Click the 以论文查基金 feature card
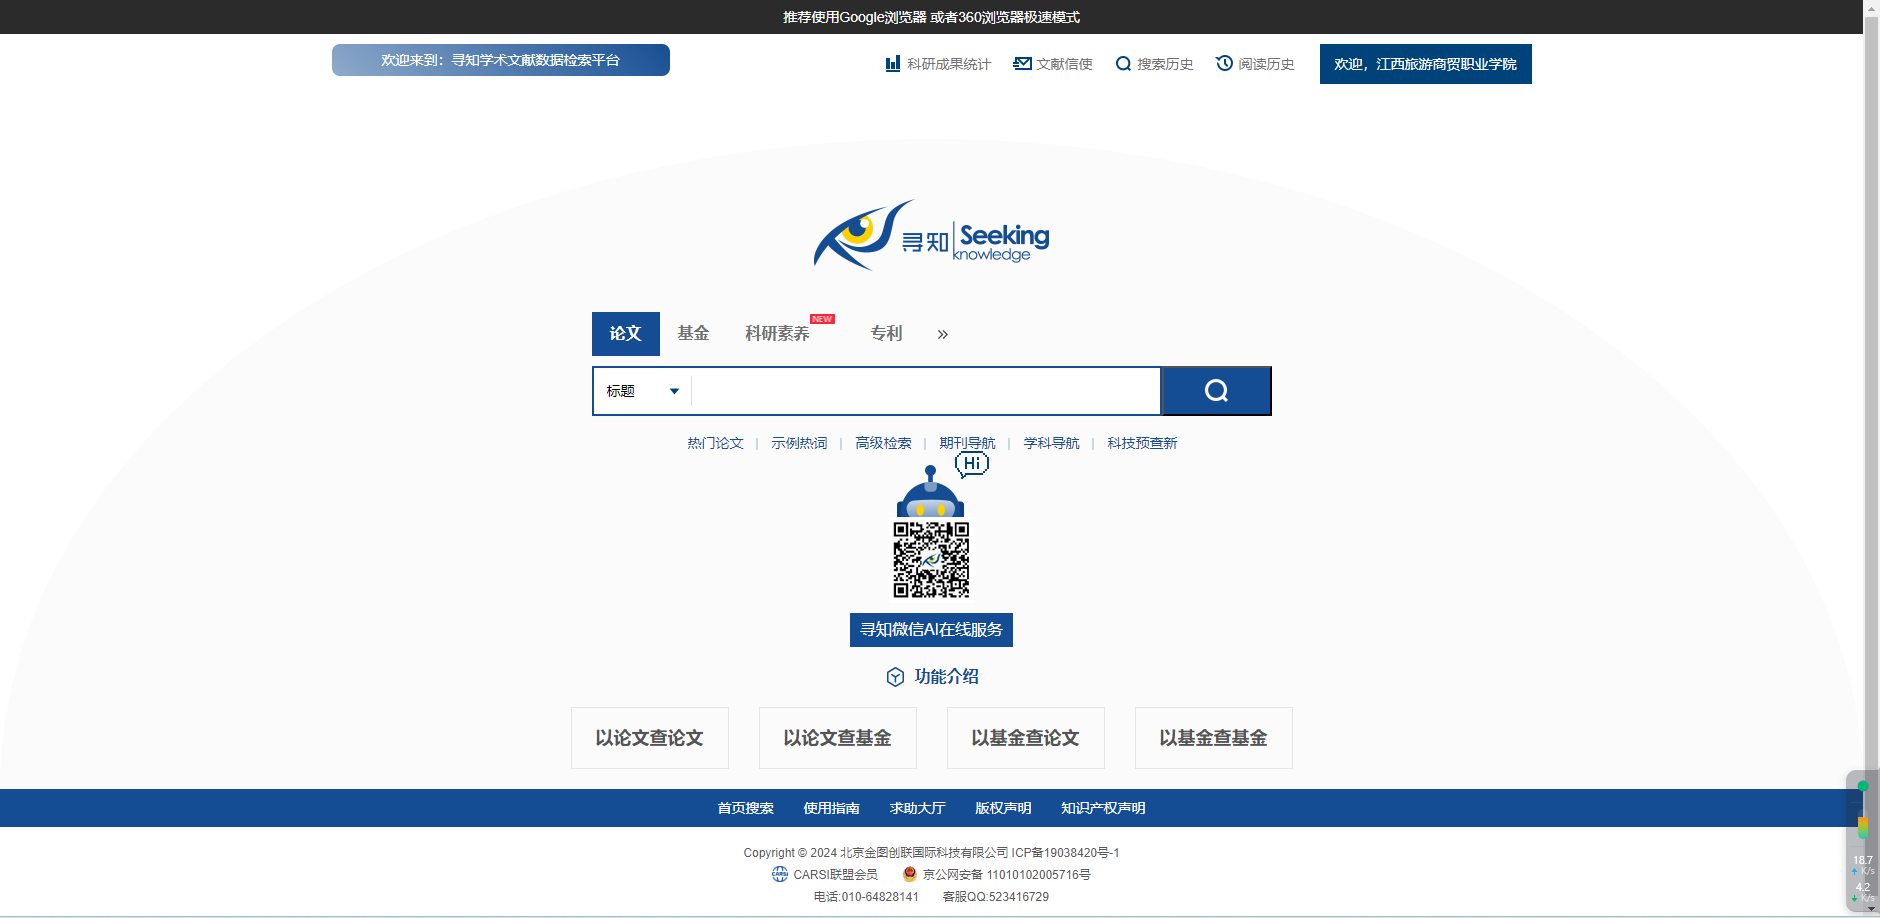The height and width of the screenshot is (918, 1880). [838, 738]
